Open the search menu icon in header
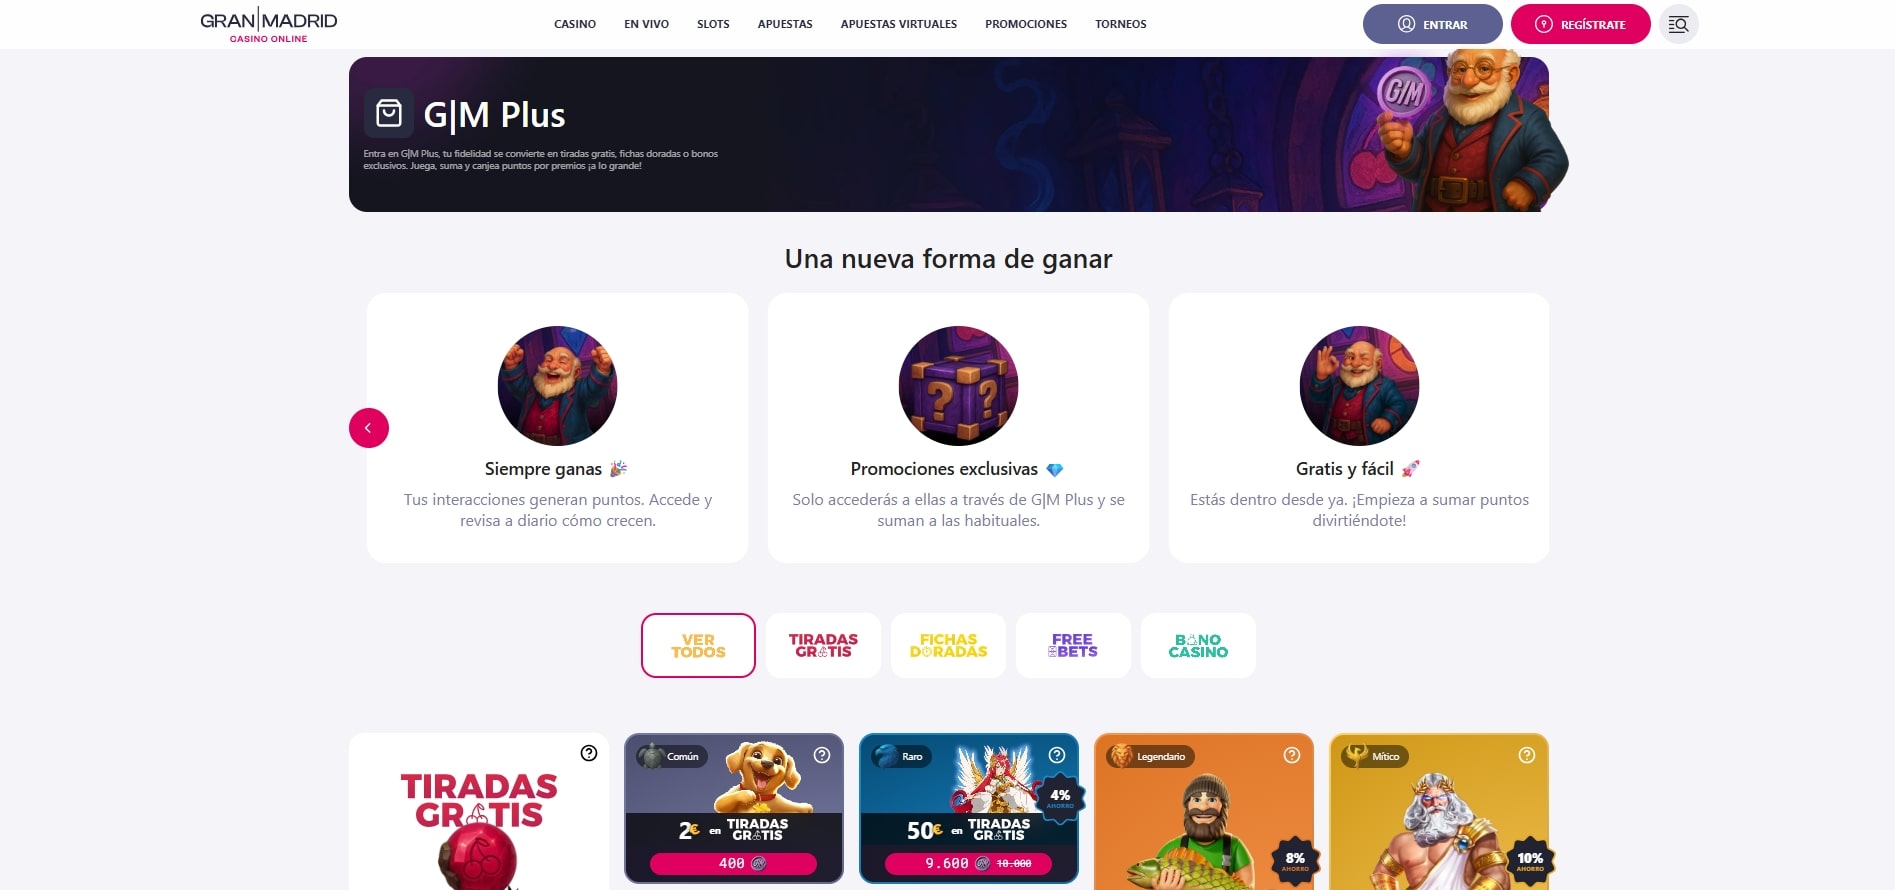The image size is (1895, 890). pos(1678,24)
